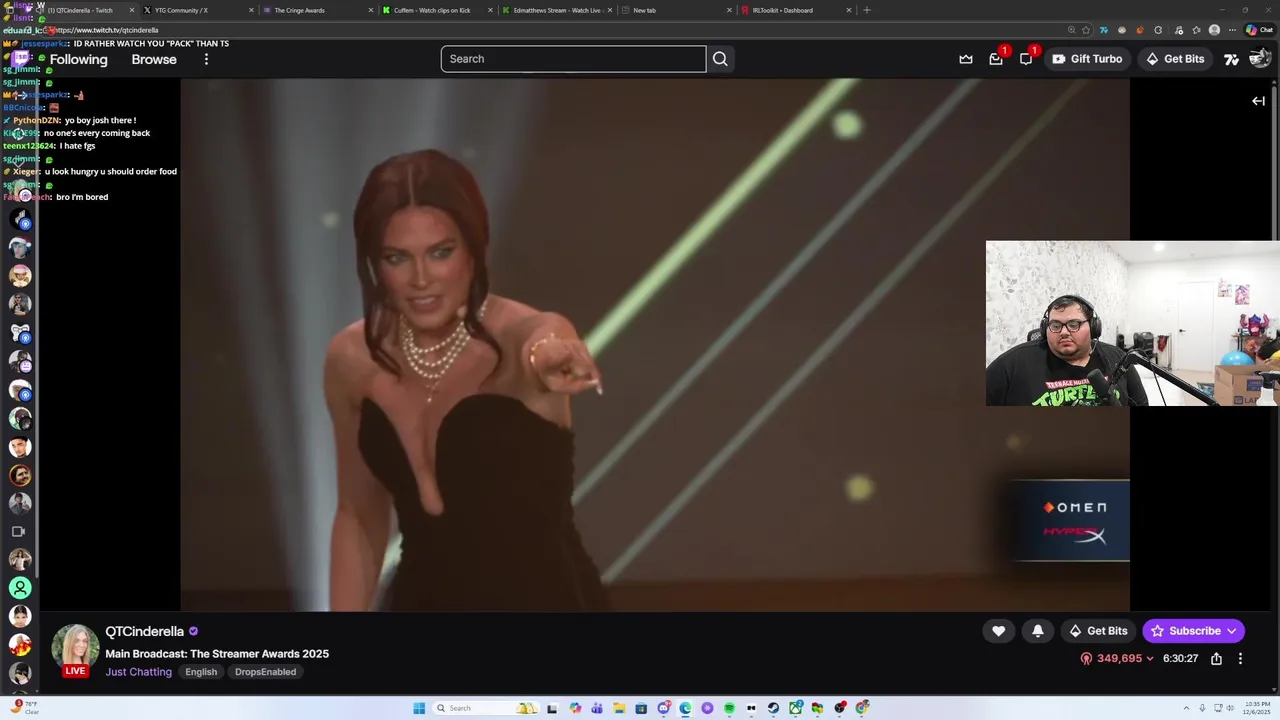Expand the viewer count 349,695 chevron

[1150, 659]
